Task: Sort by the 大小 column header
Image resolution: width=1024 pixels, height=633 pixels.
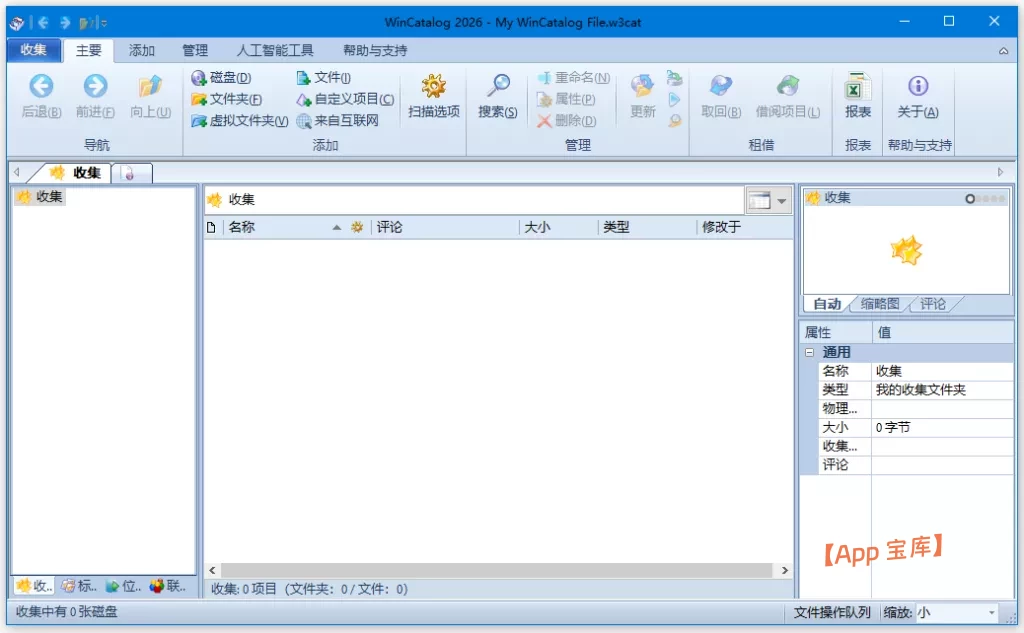Action: click(537, 227)
